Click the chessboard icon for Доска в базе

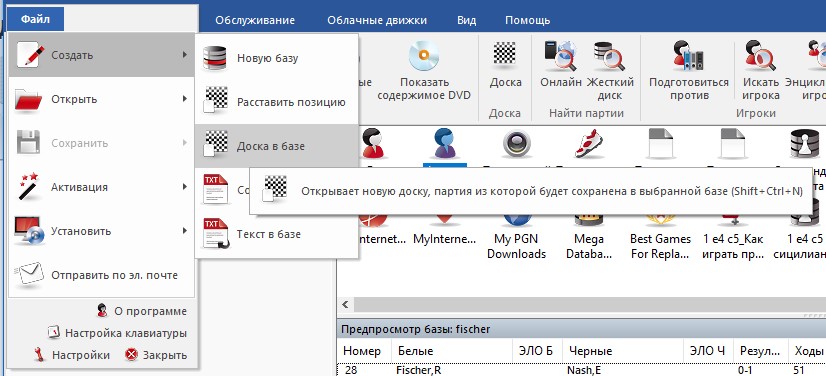tap(215, 145)
